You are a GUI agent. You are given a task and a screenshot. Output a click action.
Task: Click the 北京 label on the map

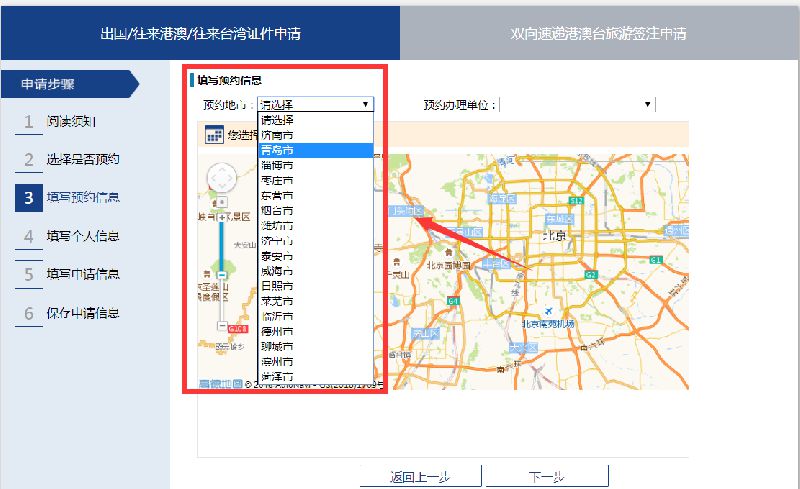(x=554, y=236)
